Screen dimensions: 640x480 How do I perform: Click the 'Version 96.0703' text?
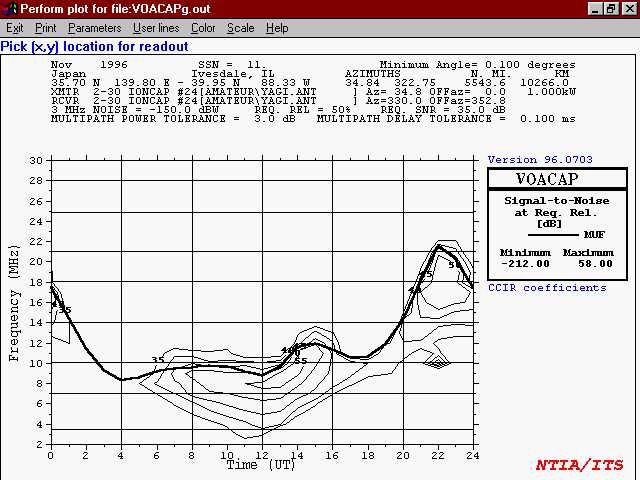(540, 160)
